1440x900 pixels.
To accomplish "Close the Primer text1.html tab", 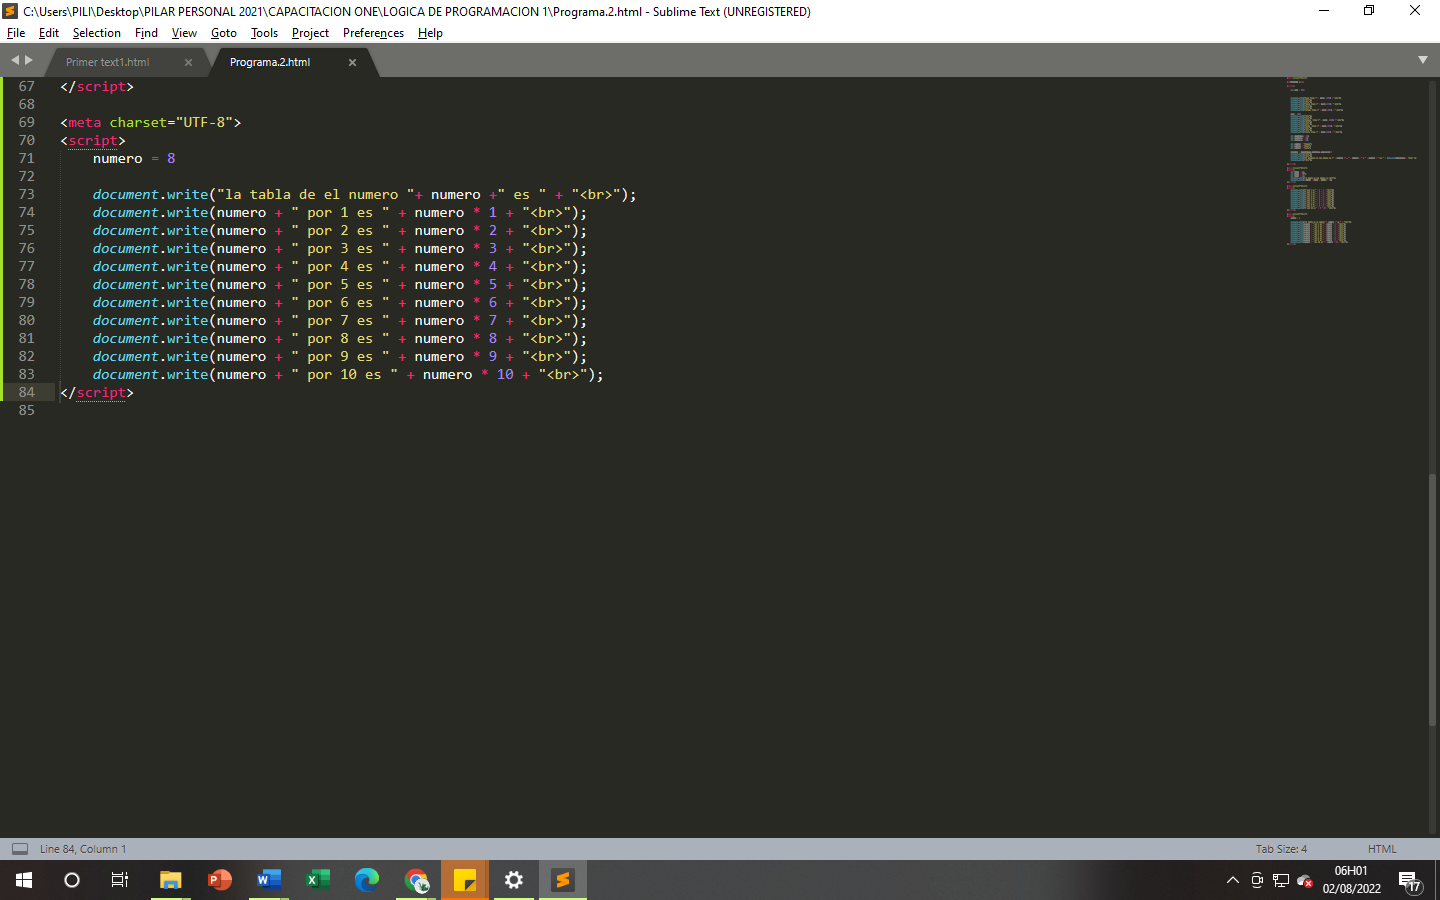I will (188, 62).
